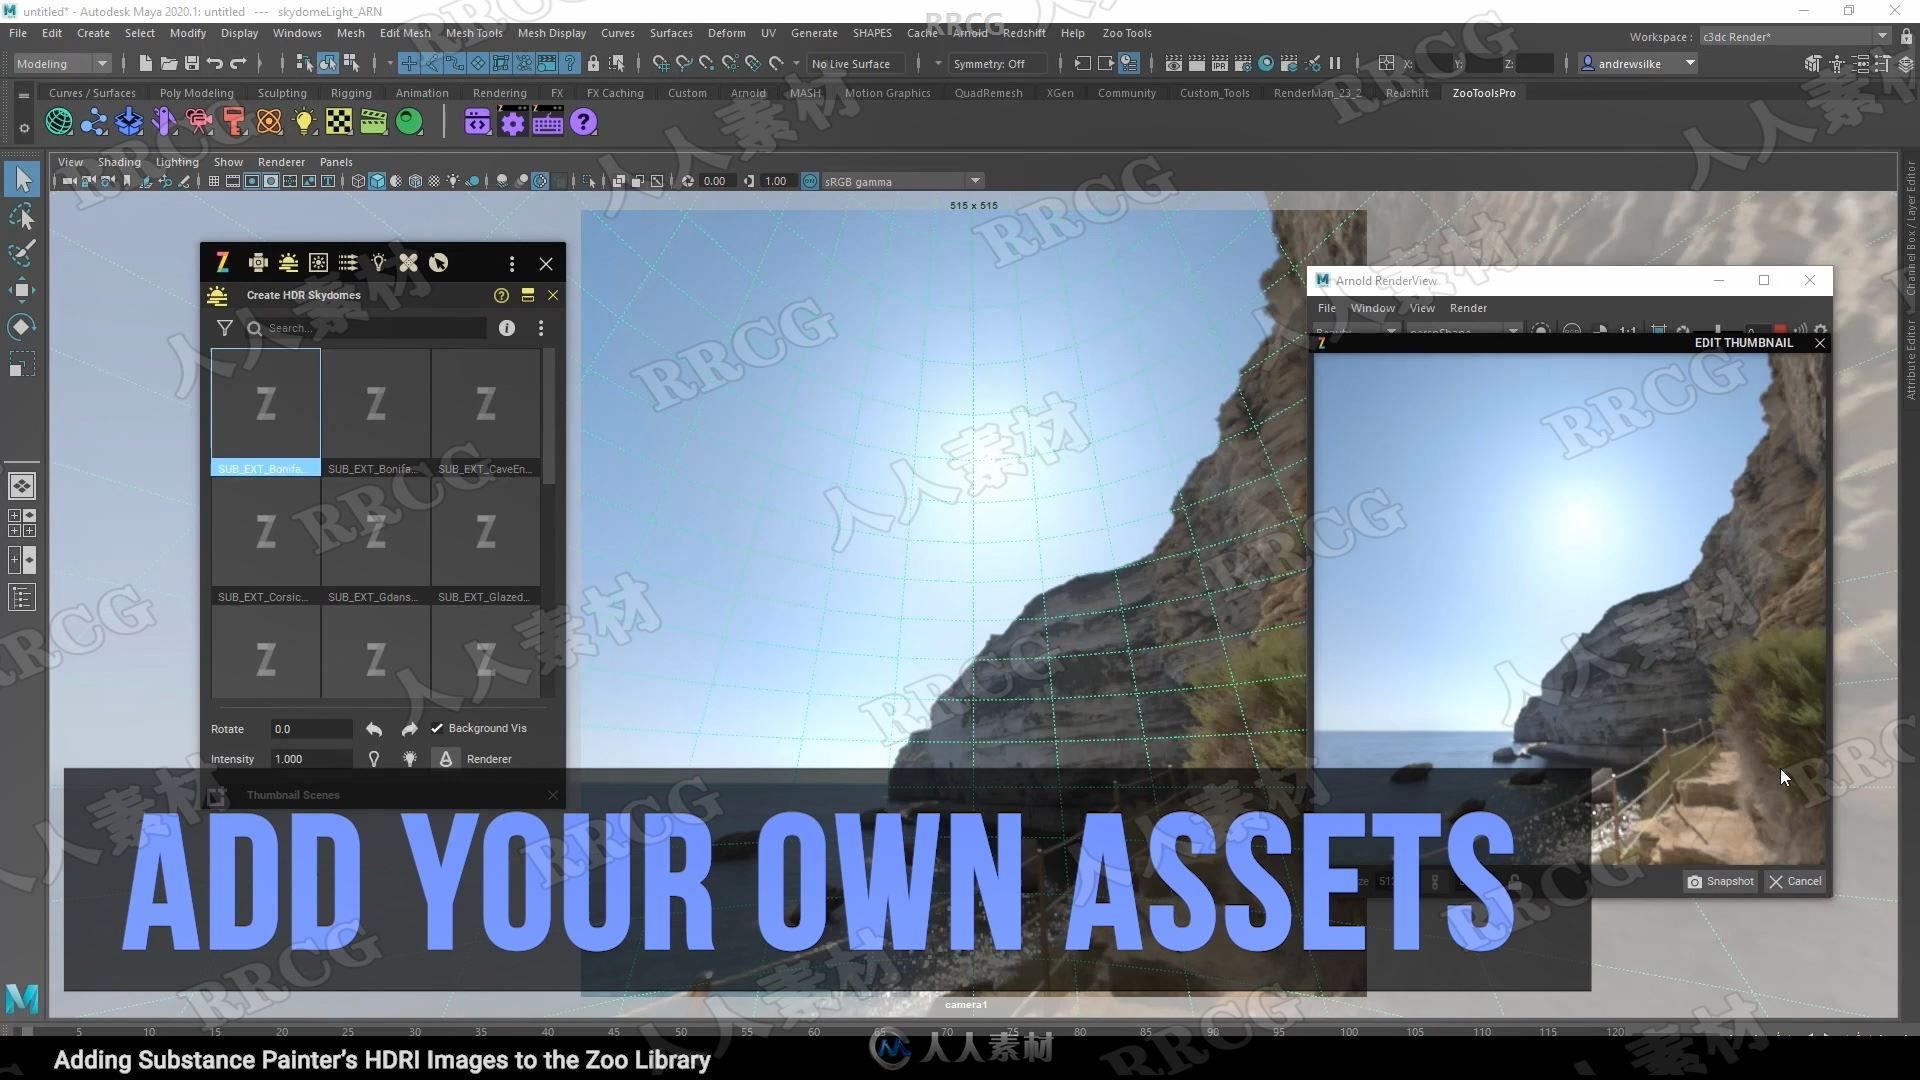Open the Lighting menu in the viewport panel
The width and height of the screenshot is (1920, 1080).
coord(177,162)
